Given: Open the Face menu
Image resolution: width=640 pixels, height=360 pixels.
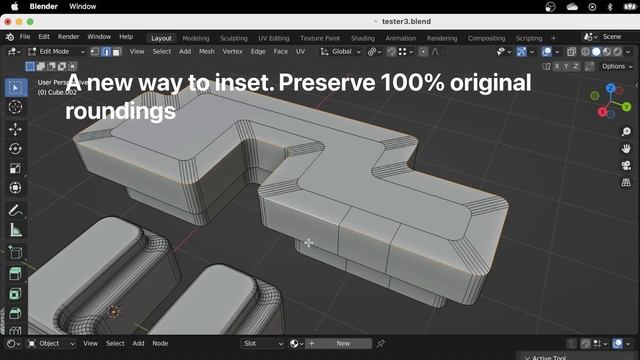Looking at the screenshot, I should (280, 52).
